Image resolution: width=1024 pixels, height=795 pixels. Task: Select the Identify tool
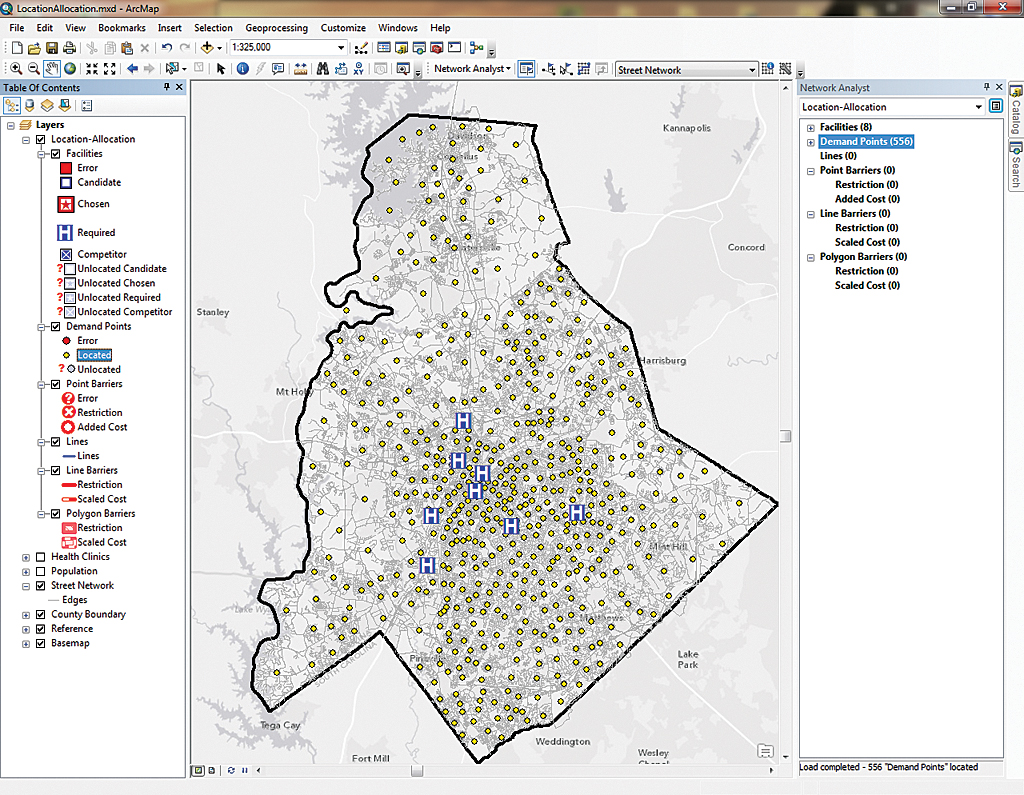[x=242, y=69]
